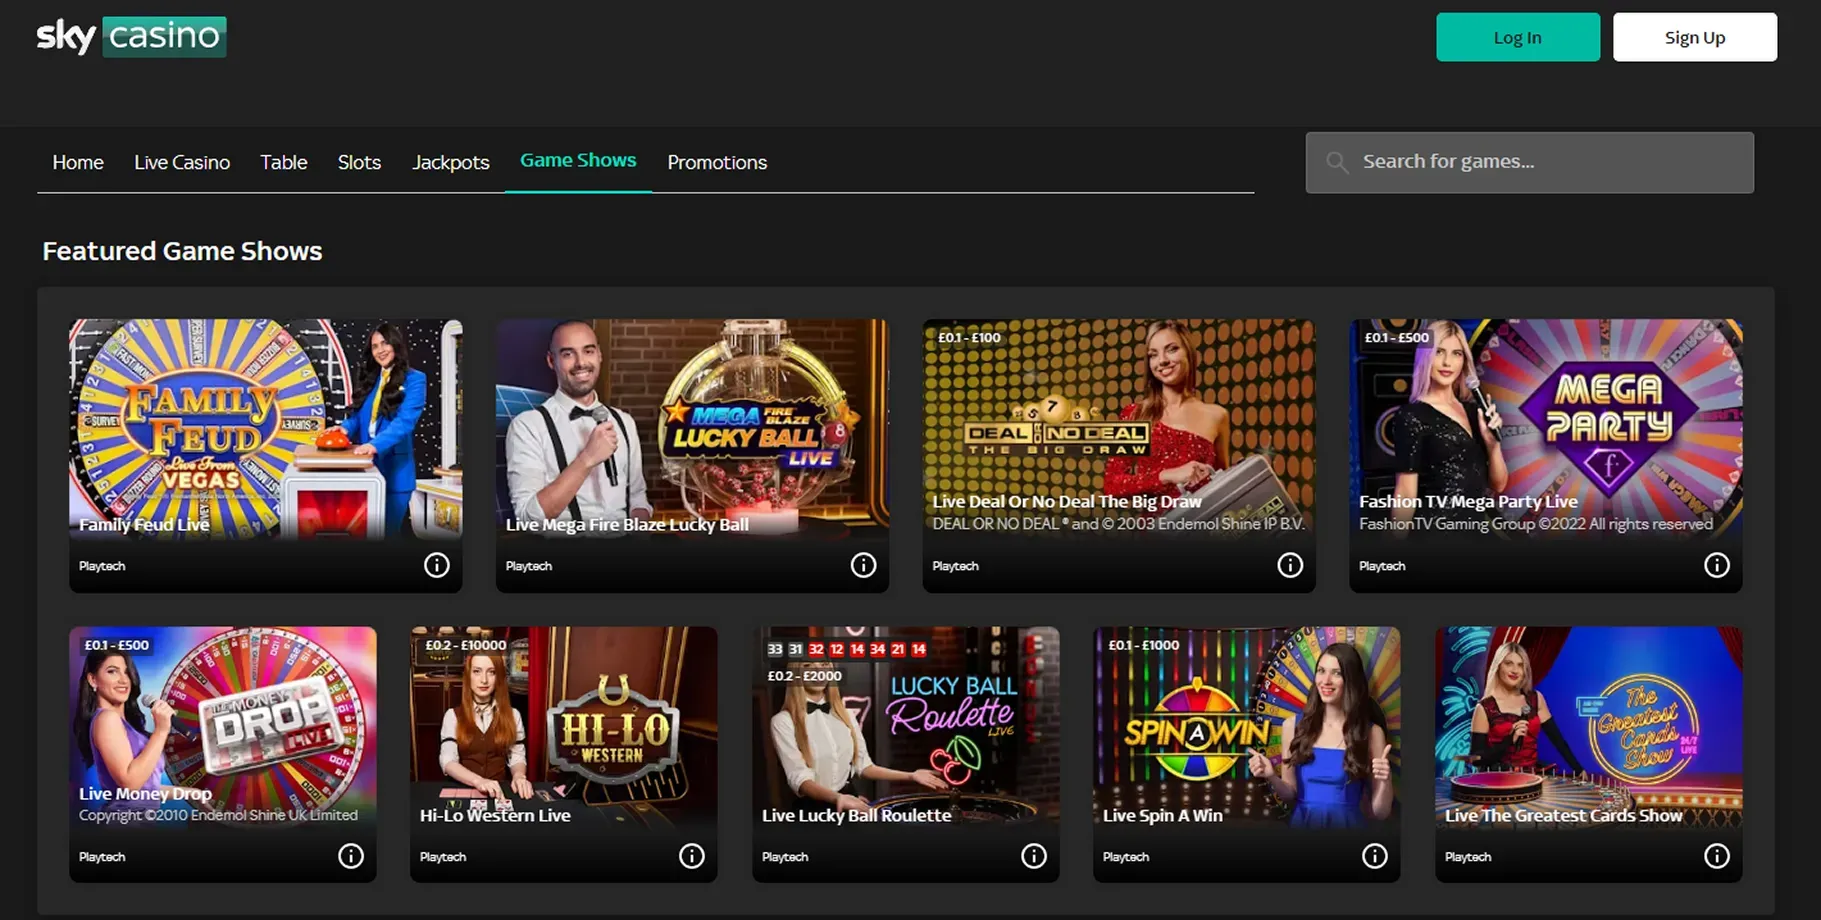1821x920 pixels.
Task: Click the Endemol Shine UK Limited copyright text
Action: pos(218,815)
